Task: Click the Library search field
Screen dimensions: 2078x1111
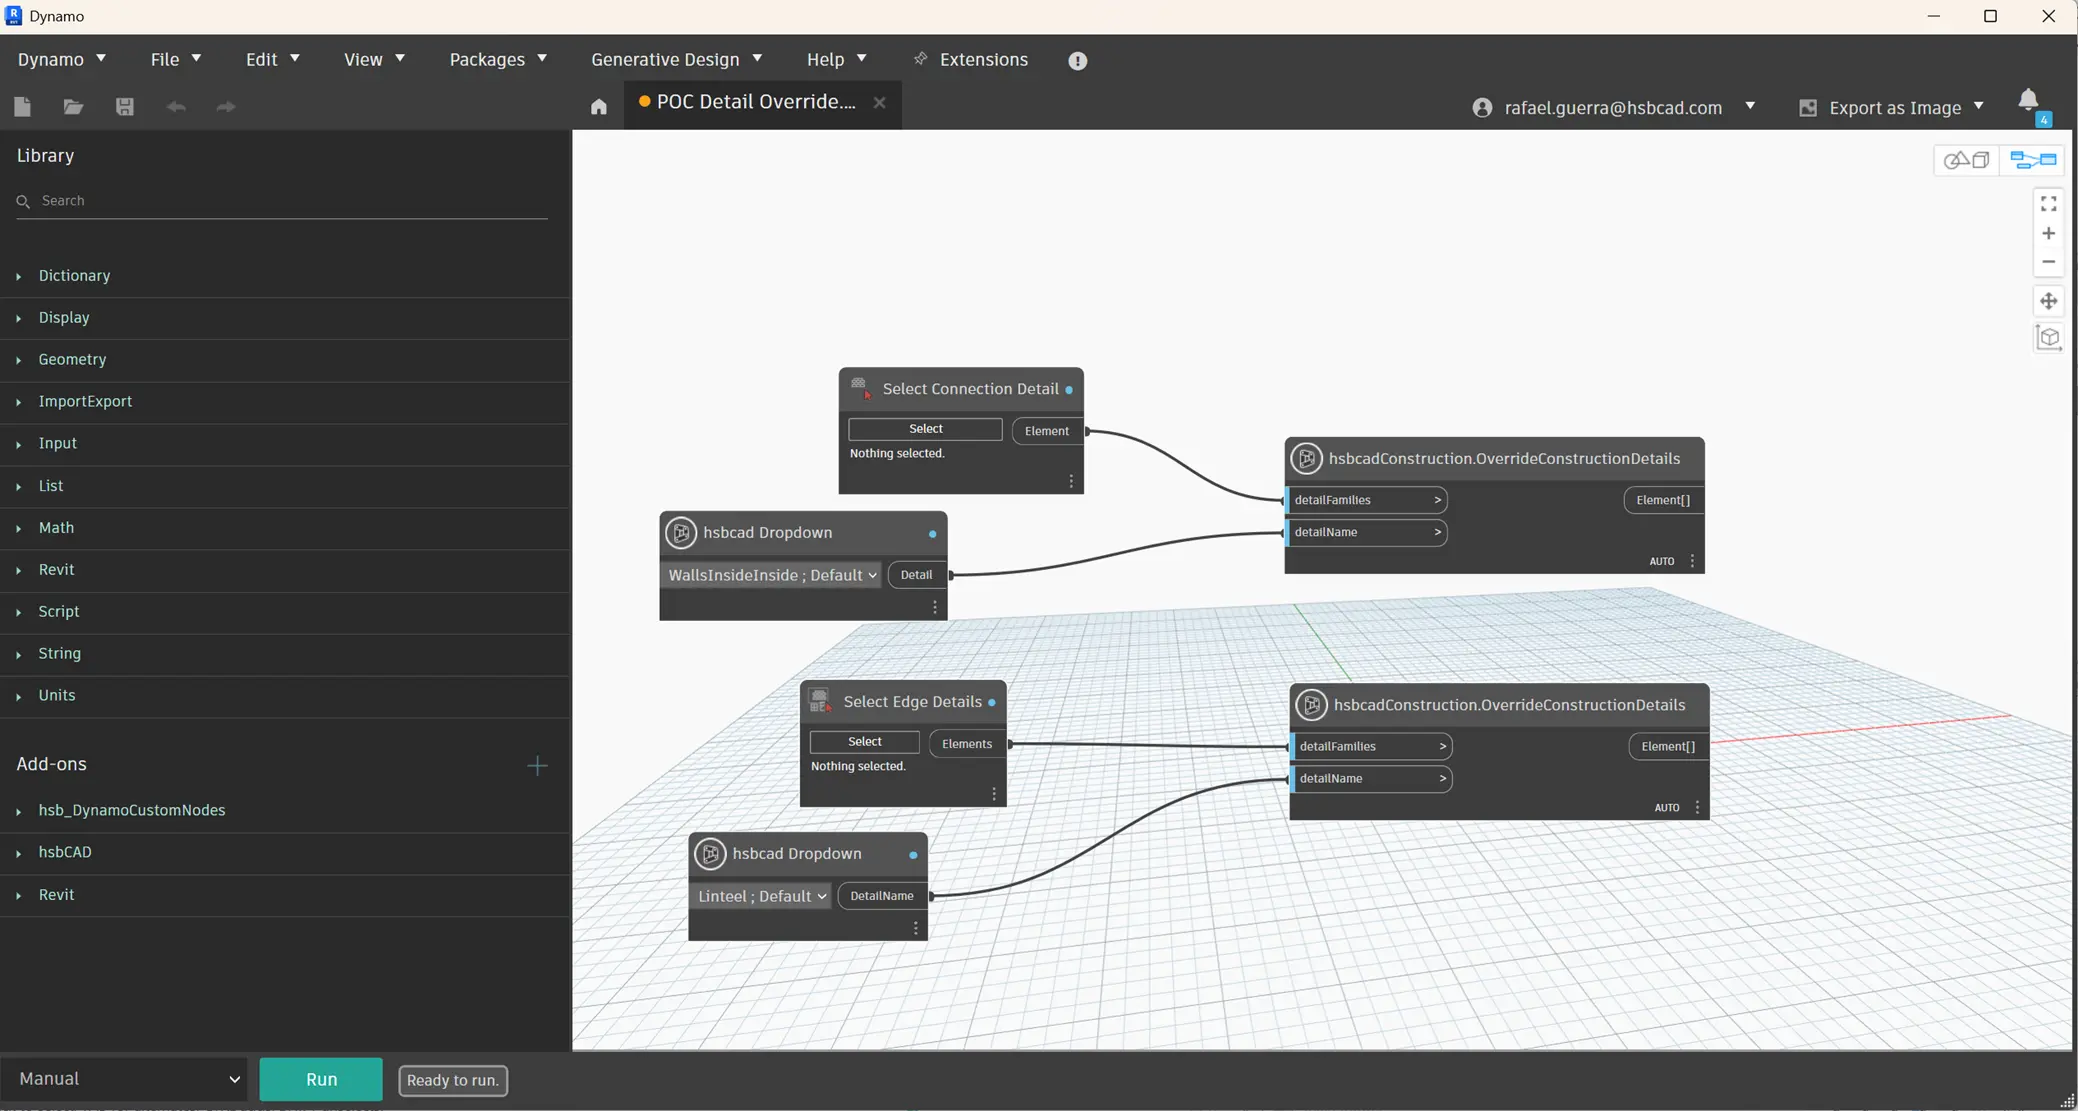Action: [x=290, y=201]
